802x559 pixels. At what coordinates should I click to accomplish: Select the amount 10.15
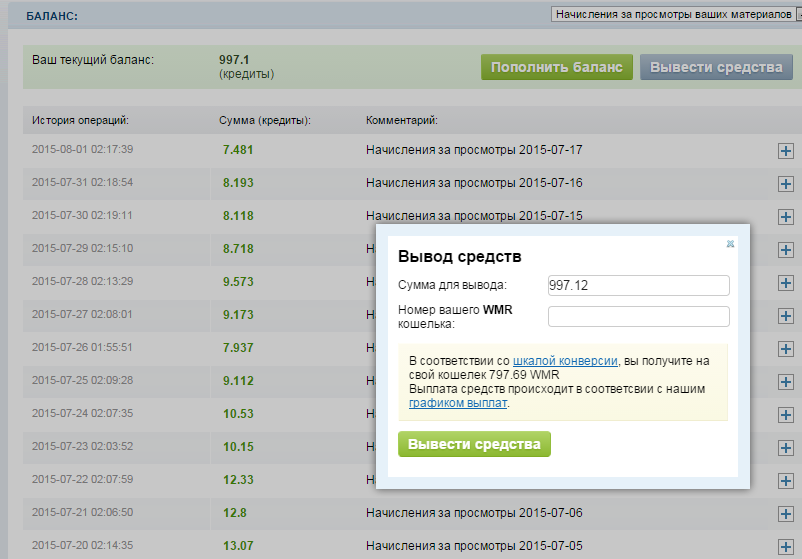tap(238, 446)
